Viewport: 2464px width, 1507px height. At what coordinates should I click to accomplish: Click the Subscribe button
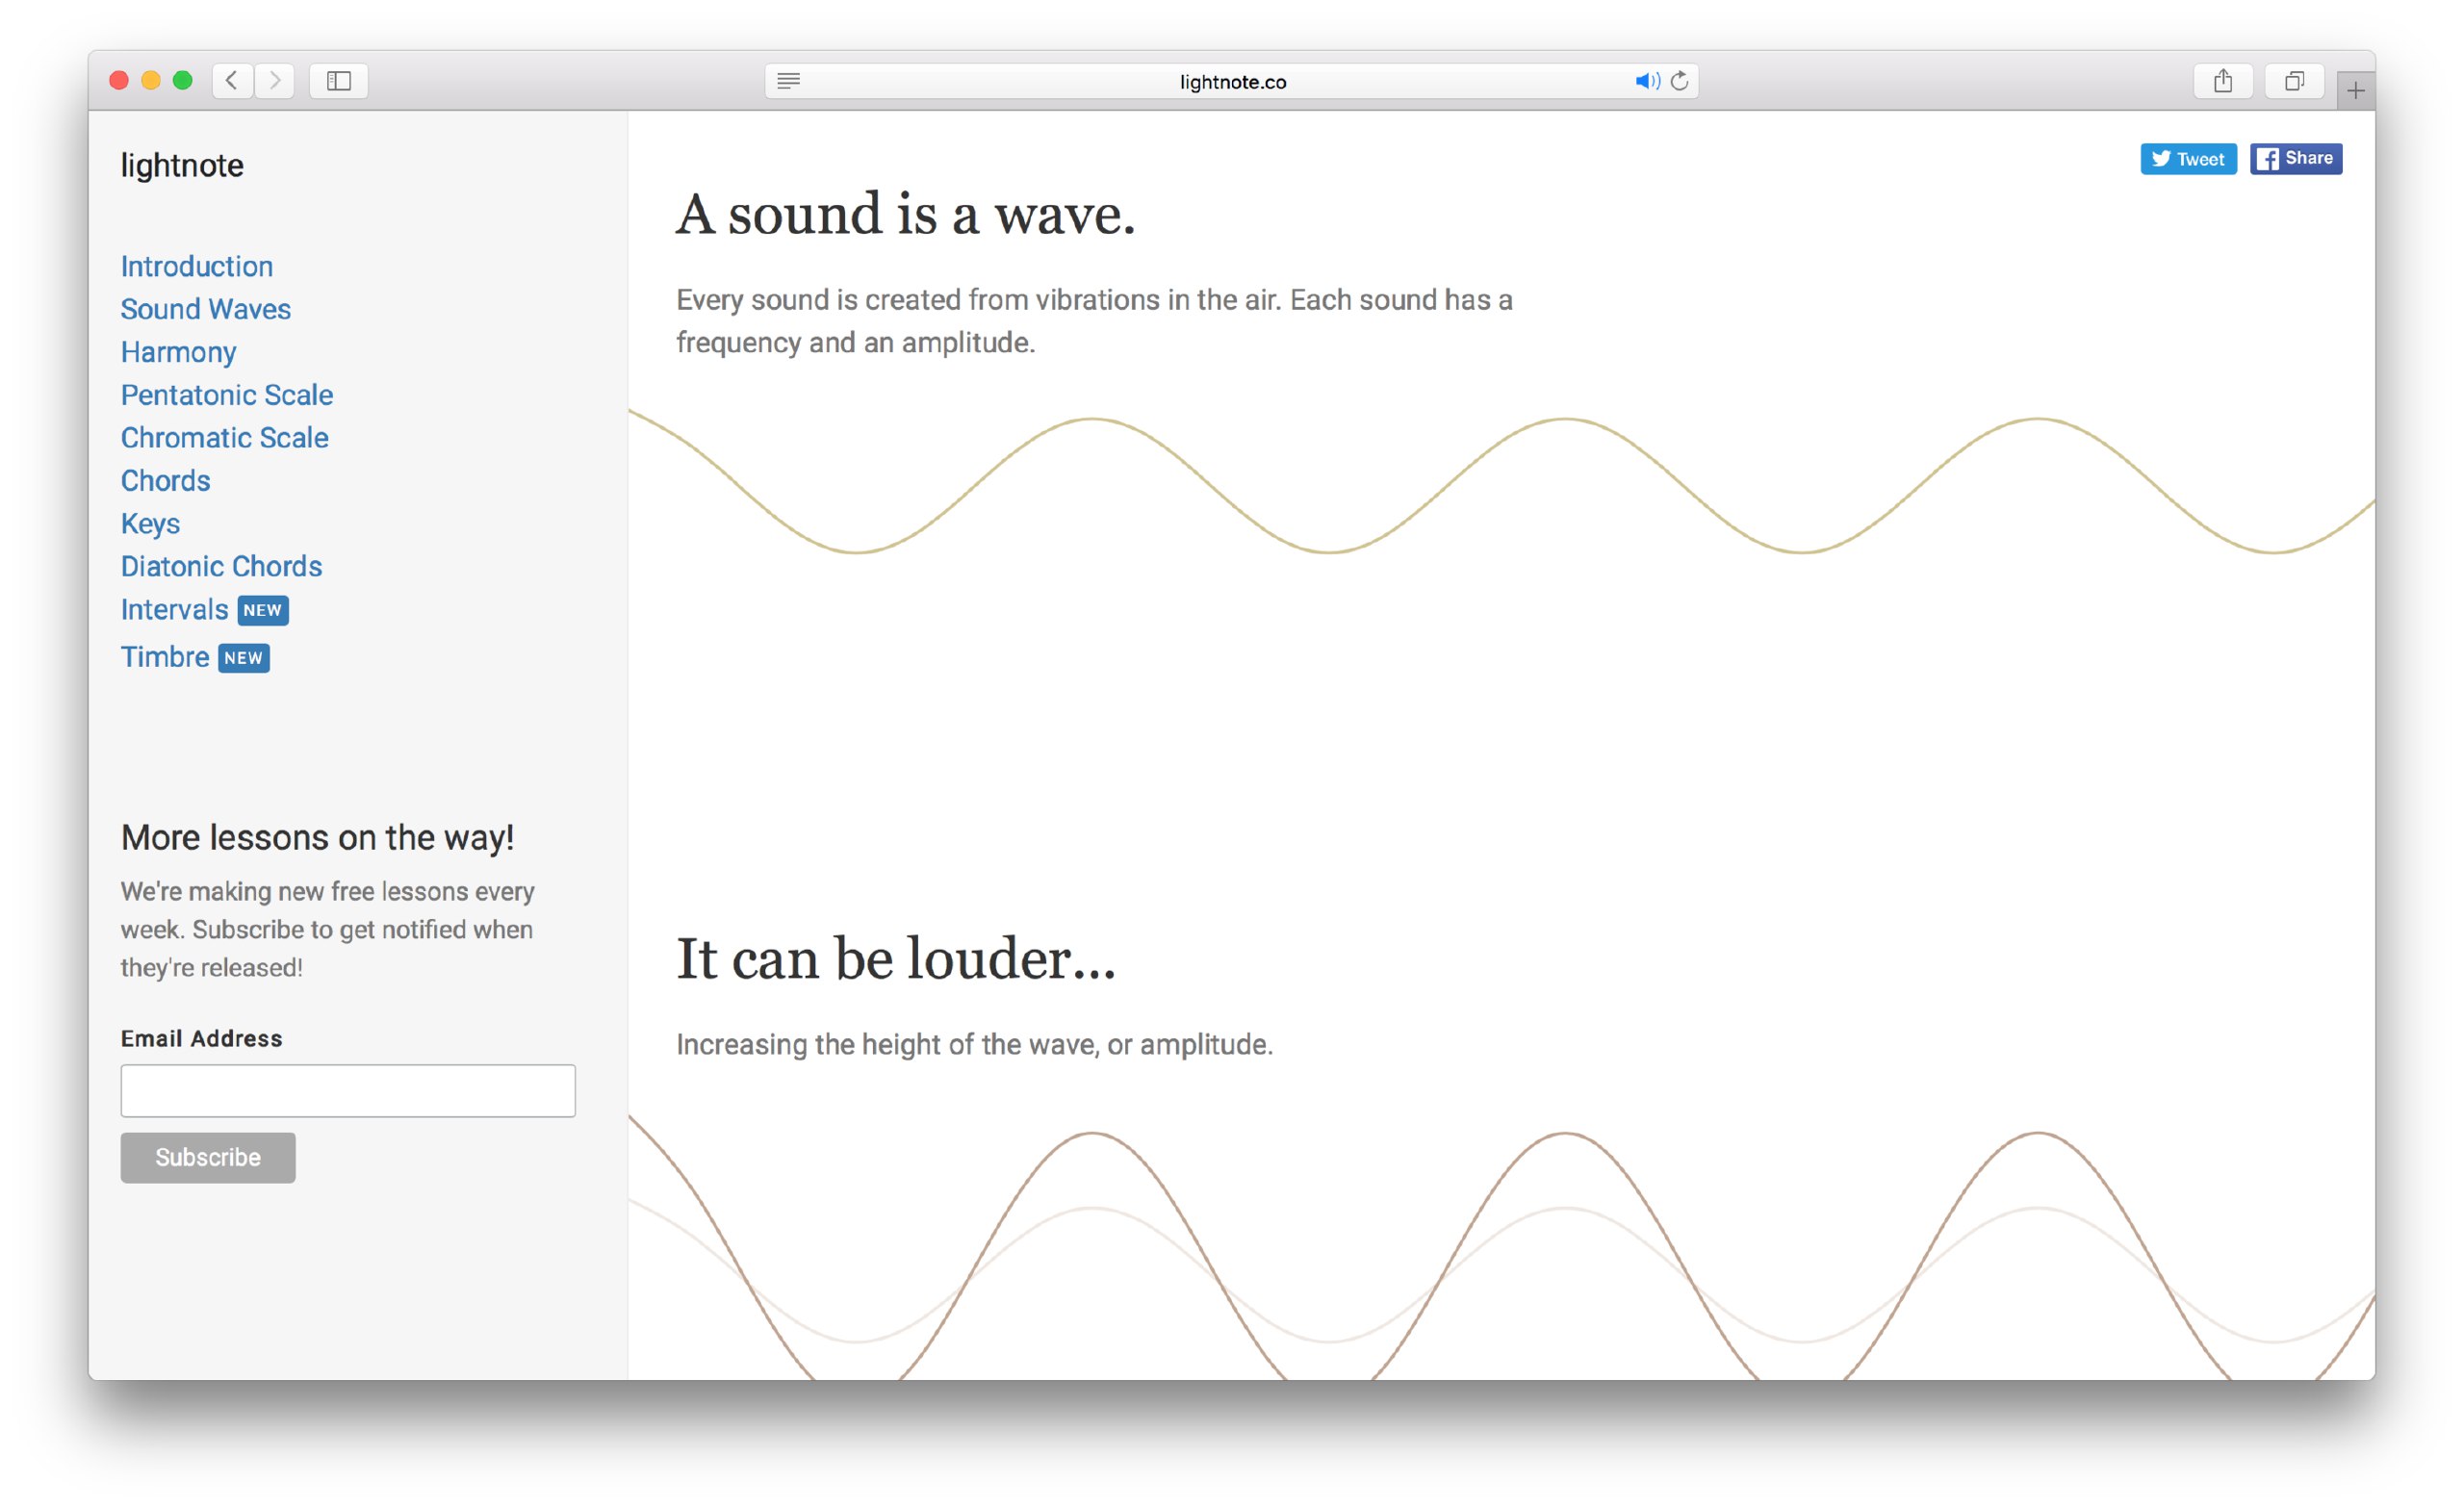click(208, 1157)
